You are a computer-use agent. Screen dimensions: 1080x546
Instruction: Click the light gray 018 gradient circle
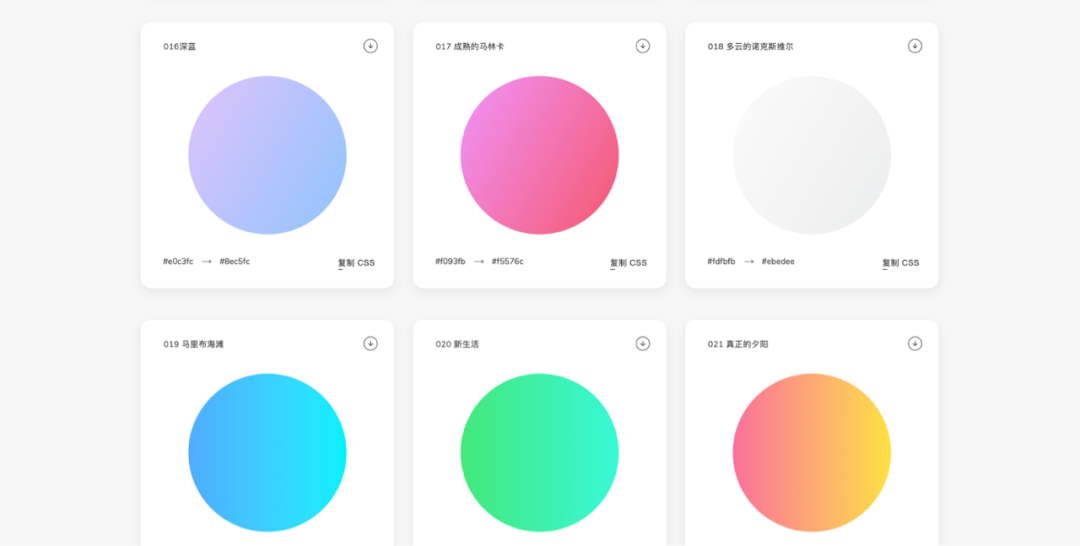pyautogui.click(x=811, y=155)
